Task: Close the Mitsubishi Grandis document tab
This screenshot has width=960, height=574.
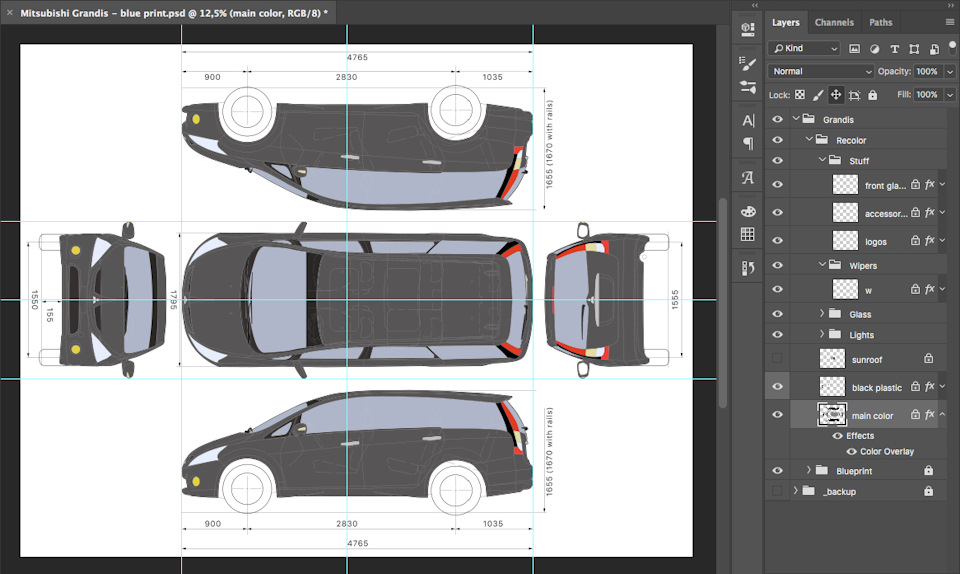Action: (x=10, y=12)
